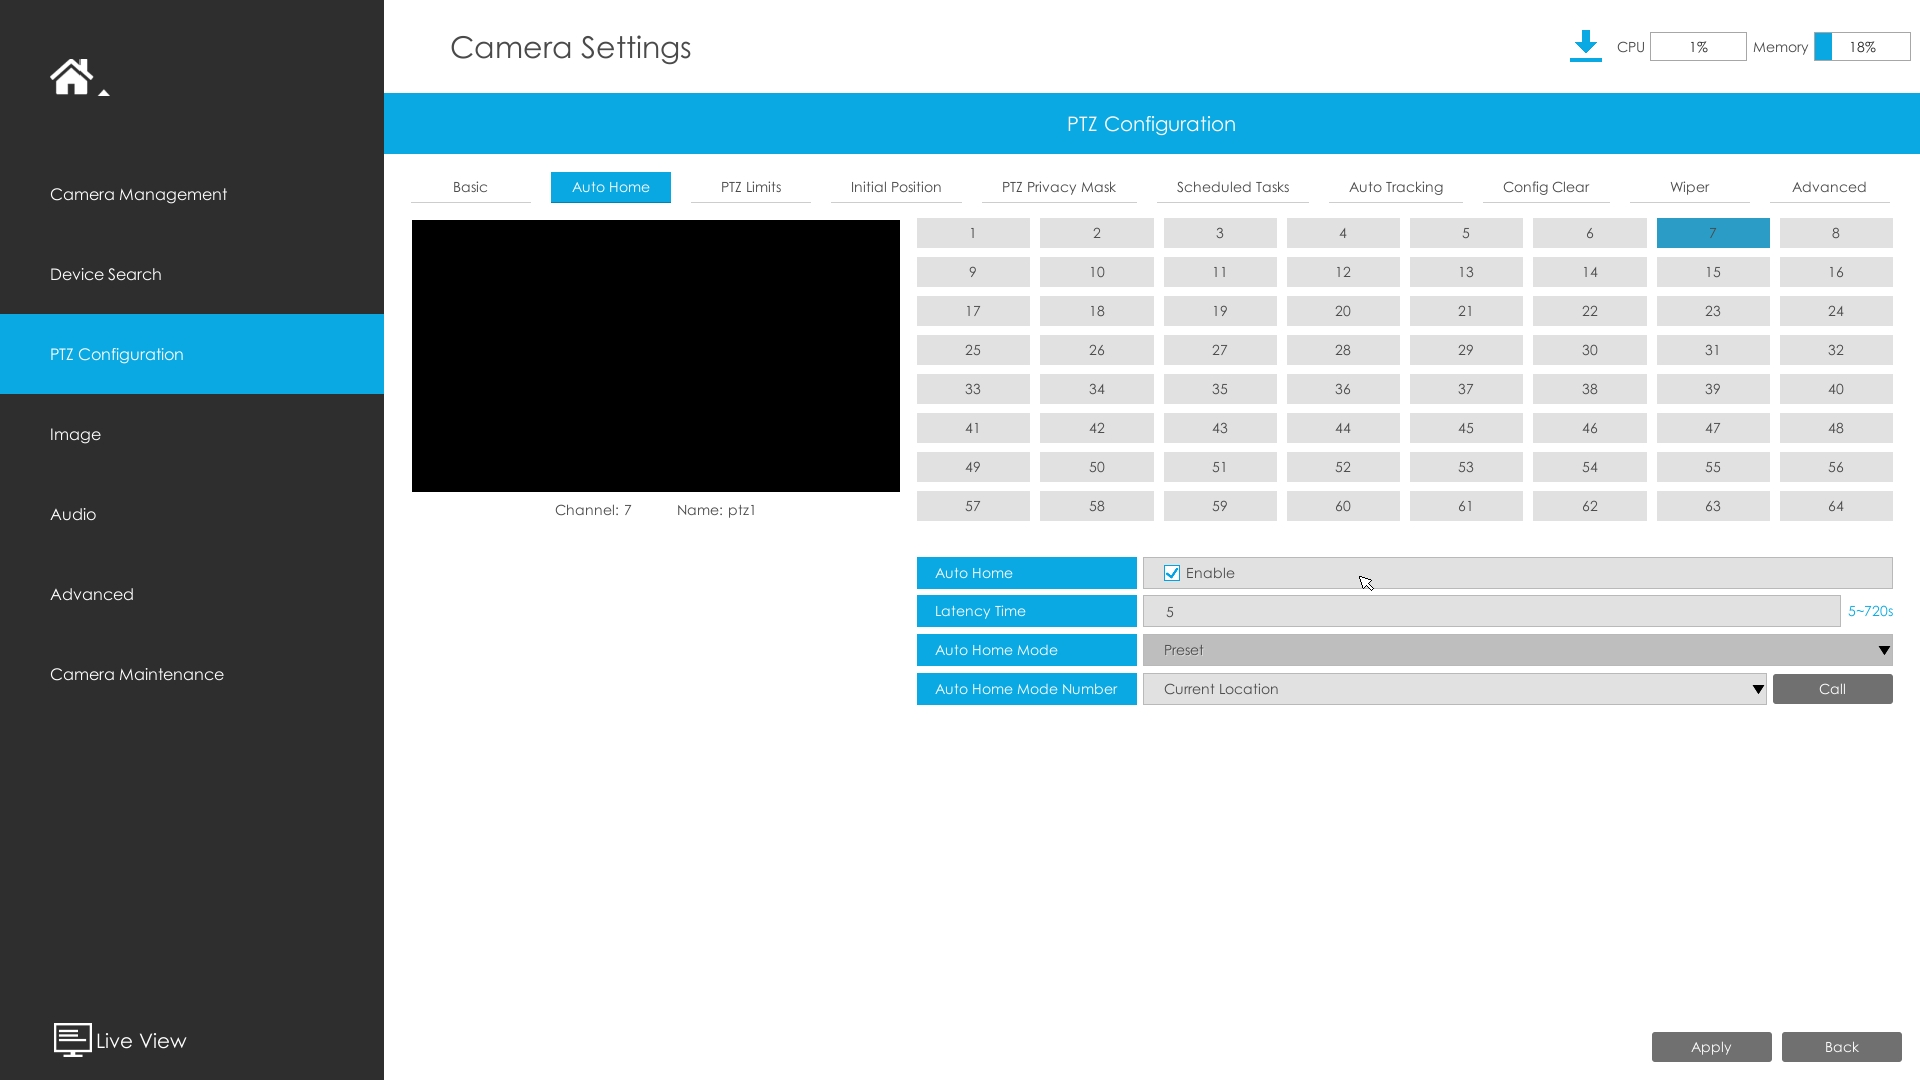Select channel 57 button
Screen dimensions: 1920x1080
pyautogui.click(x=973, y=506)
